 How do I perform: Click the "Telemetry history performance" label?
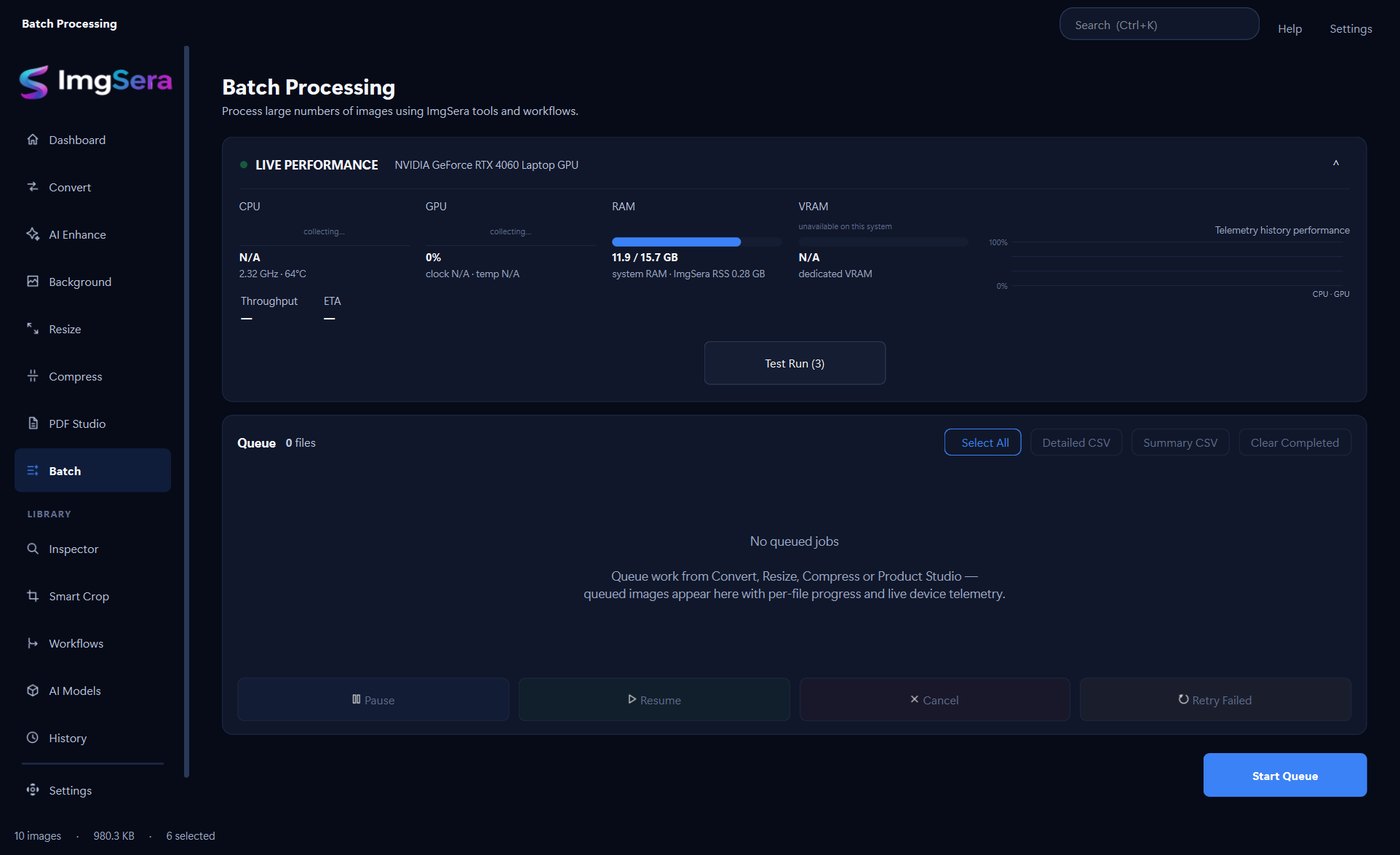pos(1282,230)
